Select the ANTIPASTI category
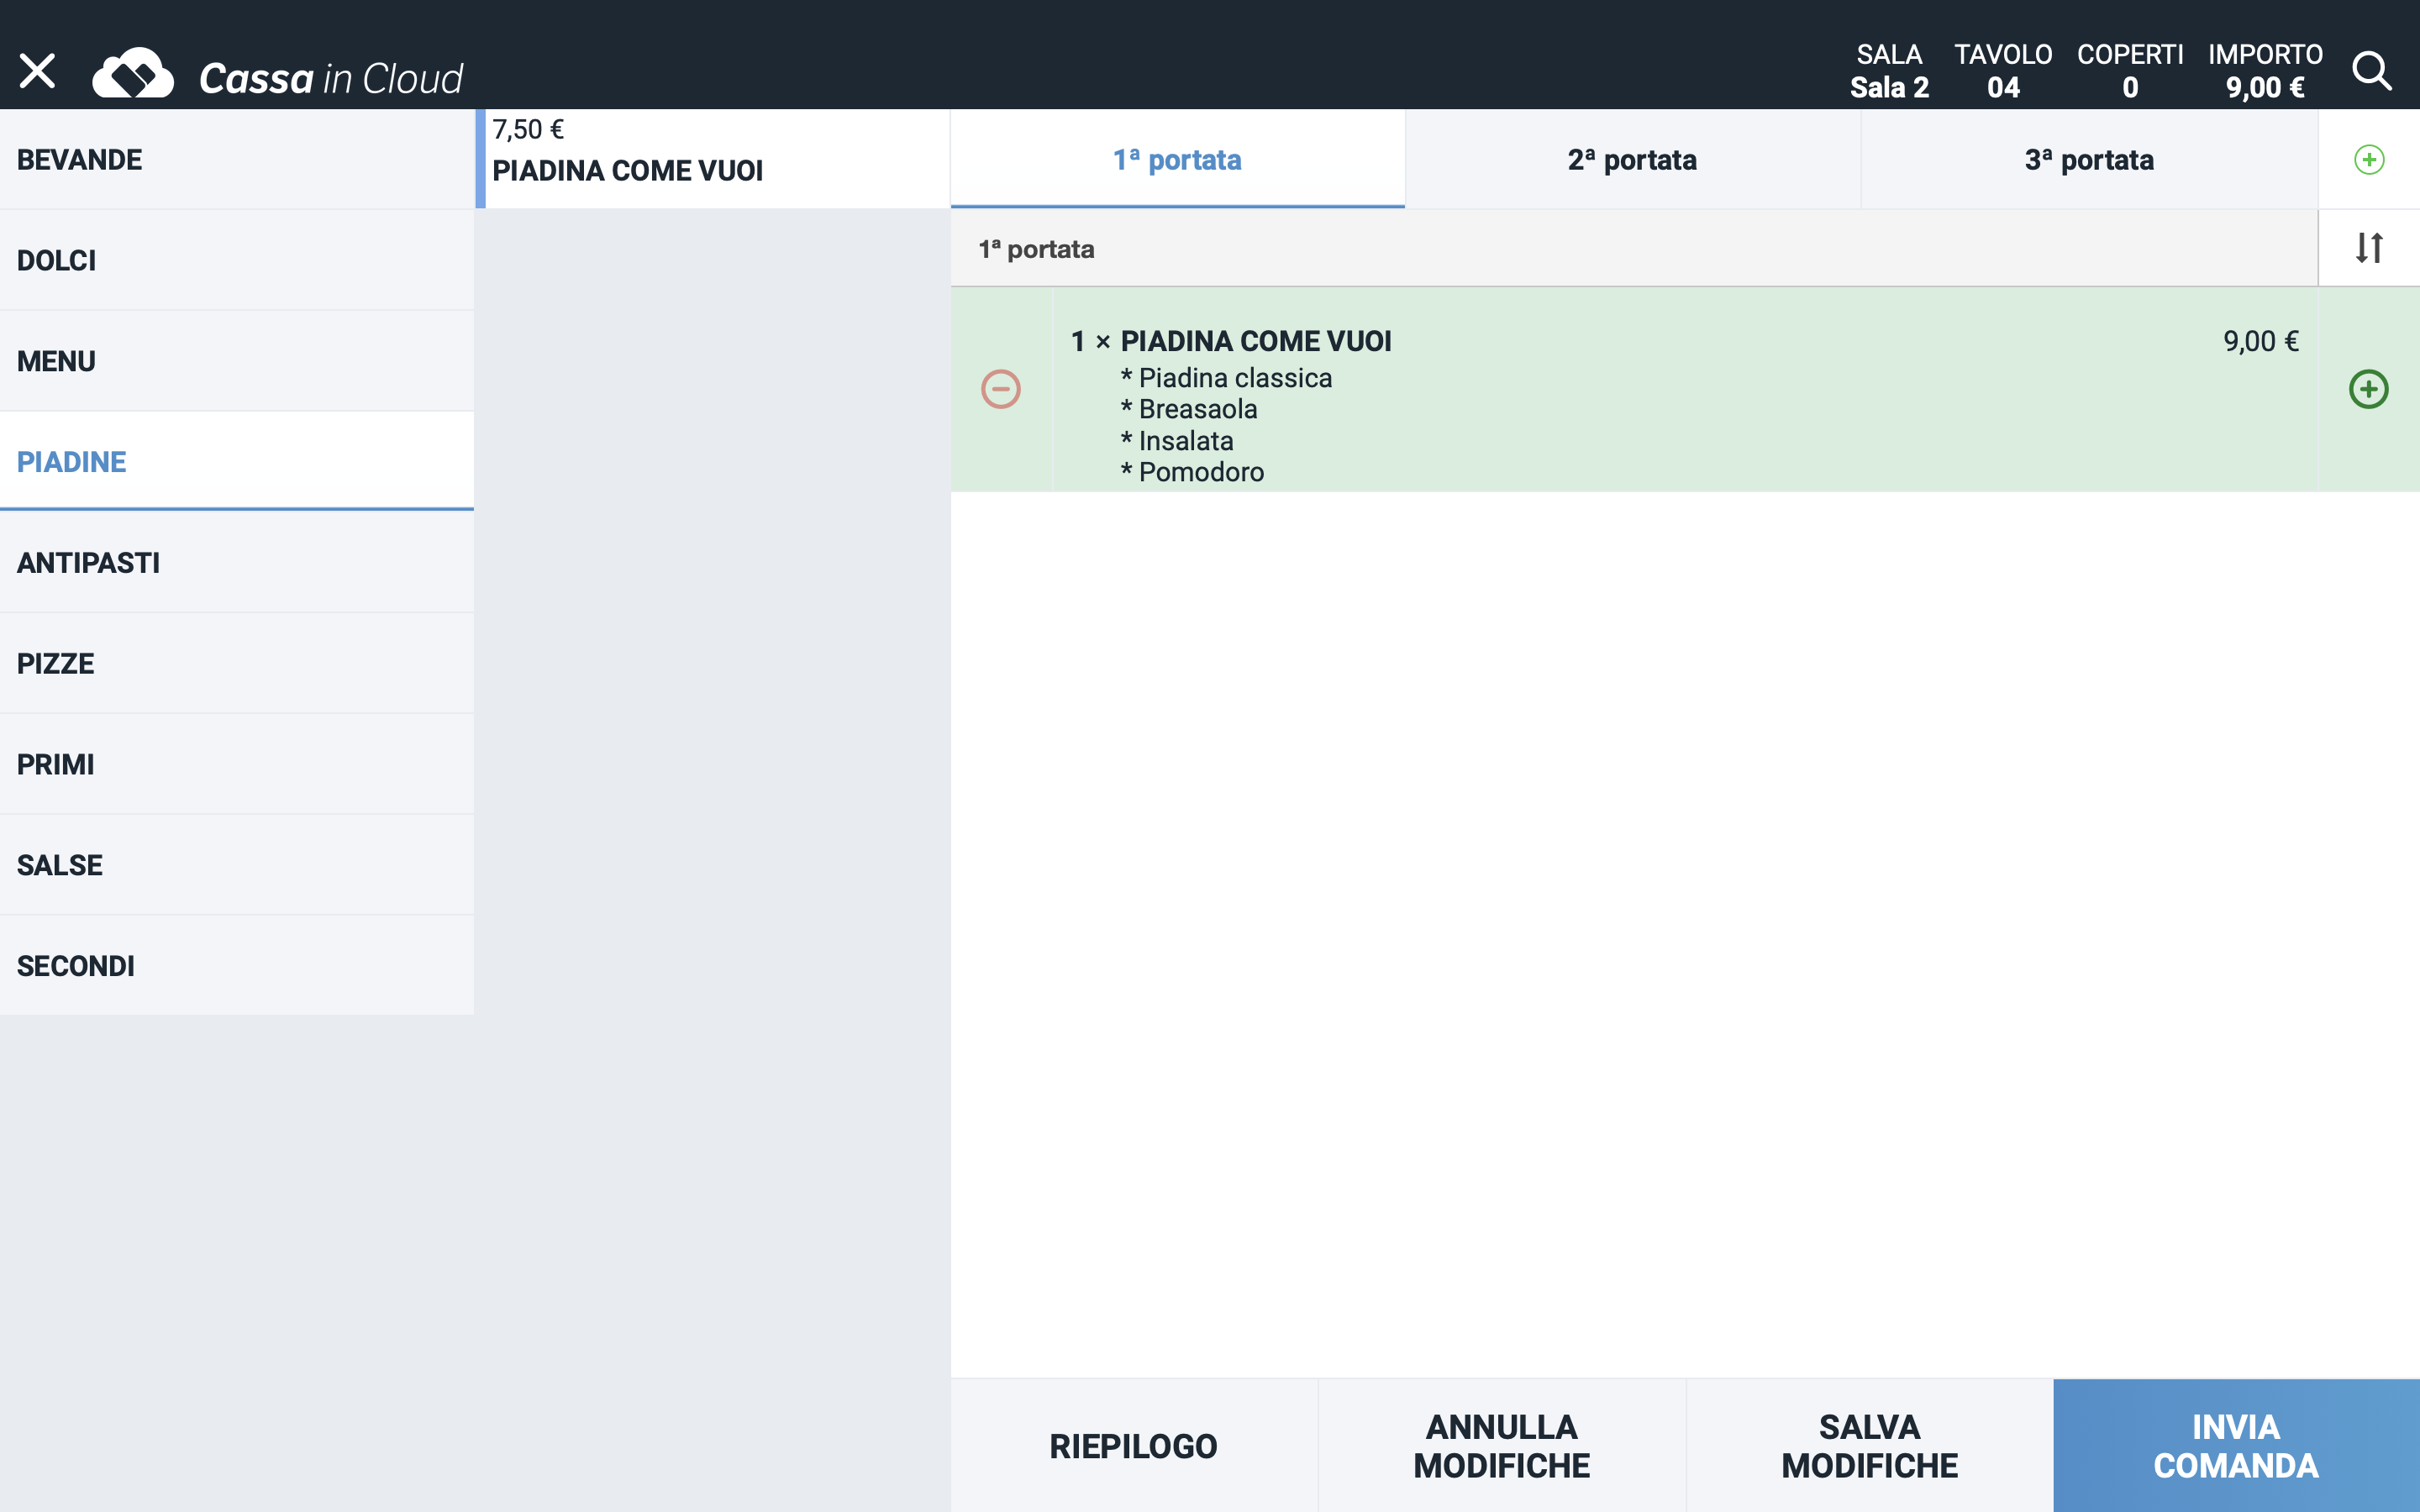The image size is (2420, 1512). point(236,562)
